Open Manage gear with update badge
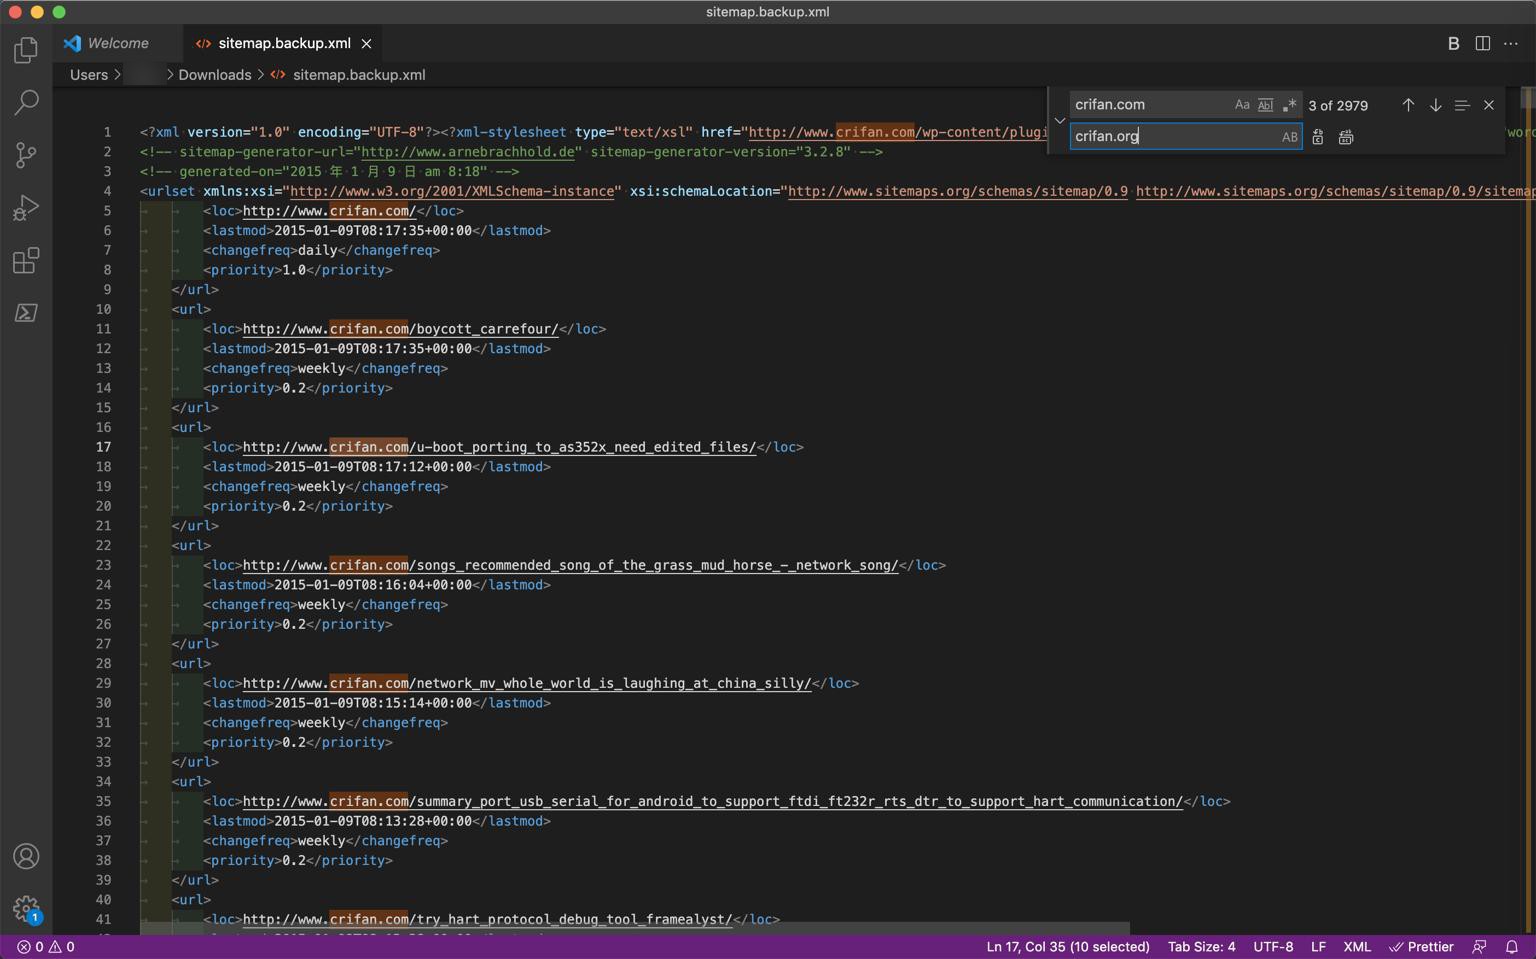The image size is (1536, 959). click(x=26, y=909)
